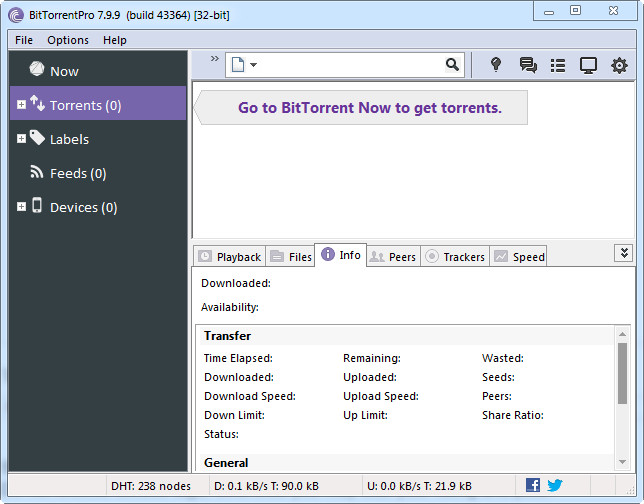Expand the Devices tree node

pos(21,207)
